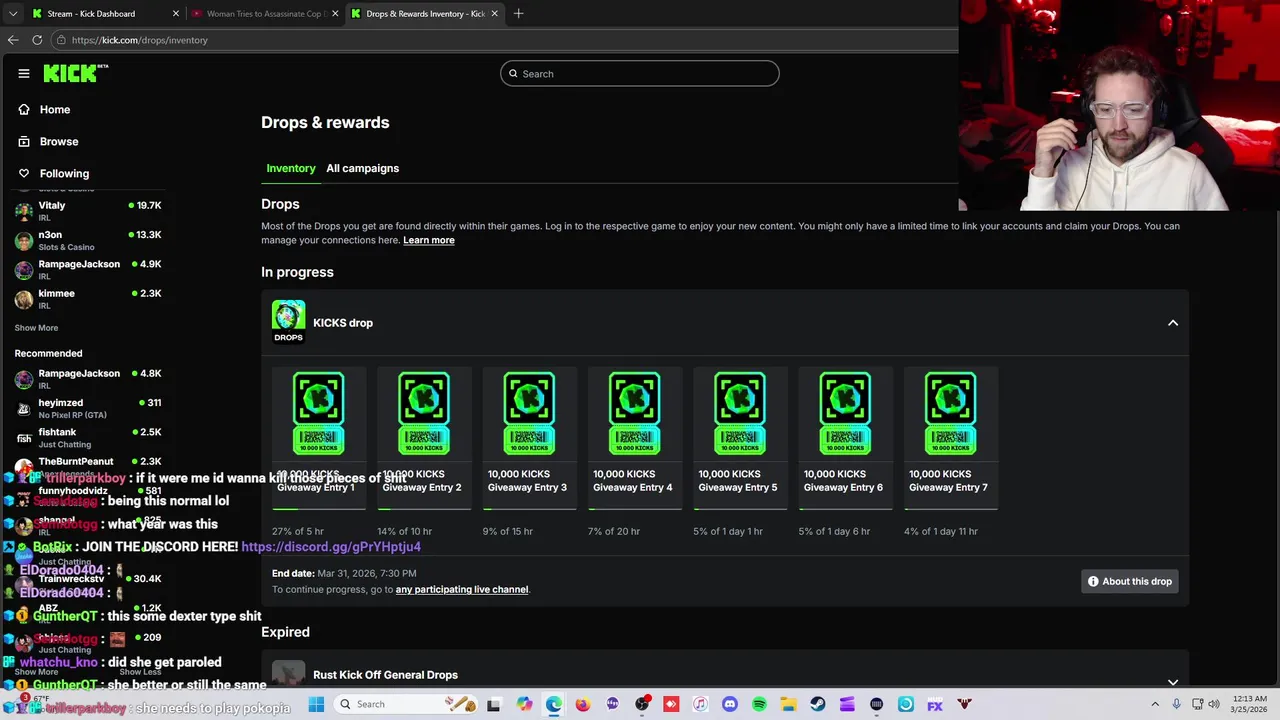The width and height of the screenshot is (1280, 720).
Task: Open any participating live channel link
Action: (x=462, y=589)
